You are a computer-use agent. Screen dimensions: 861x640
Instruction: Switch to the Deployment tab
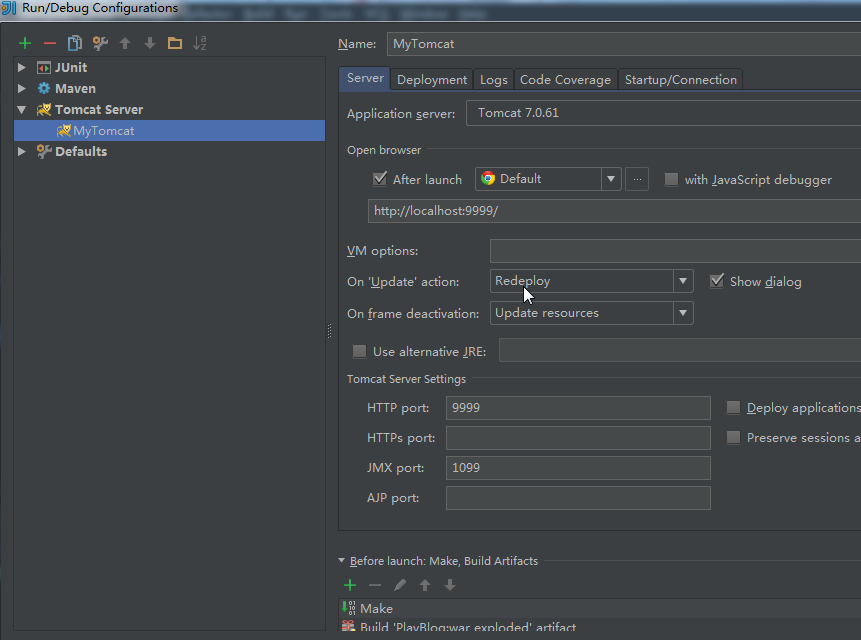tap(432, 80)
